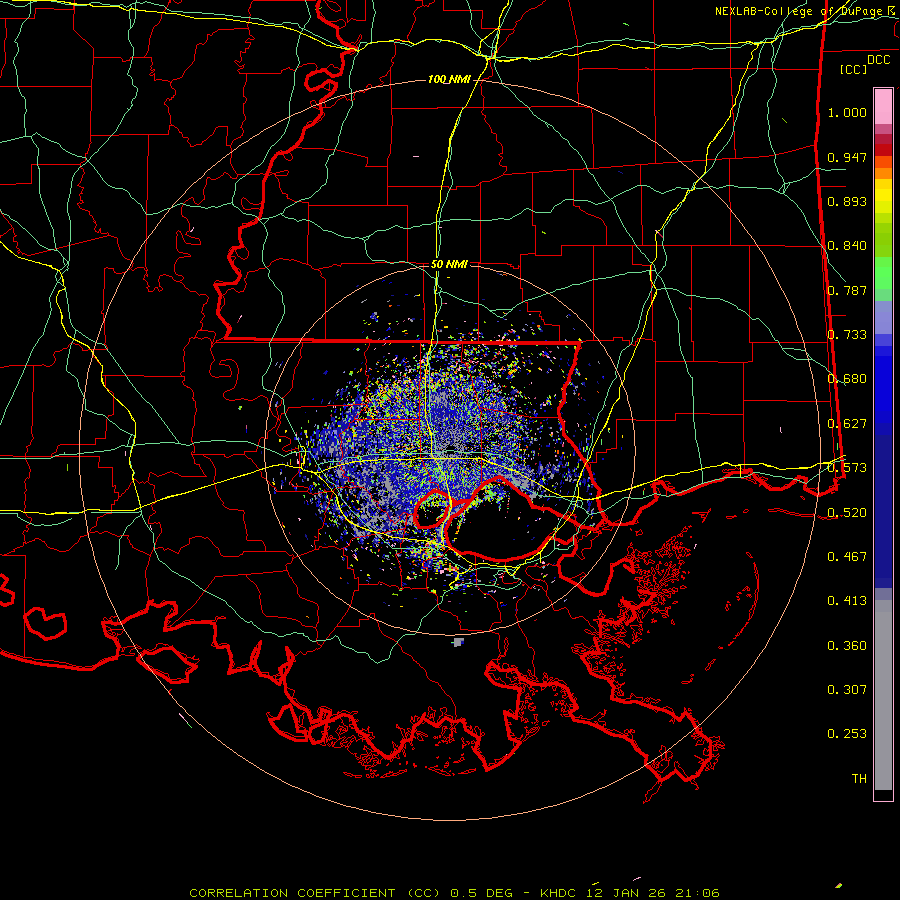Select the 0.893 scale value
The image size is (900, 900).
(847, 201)
